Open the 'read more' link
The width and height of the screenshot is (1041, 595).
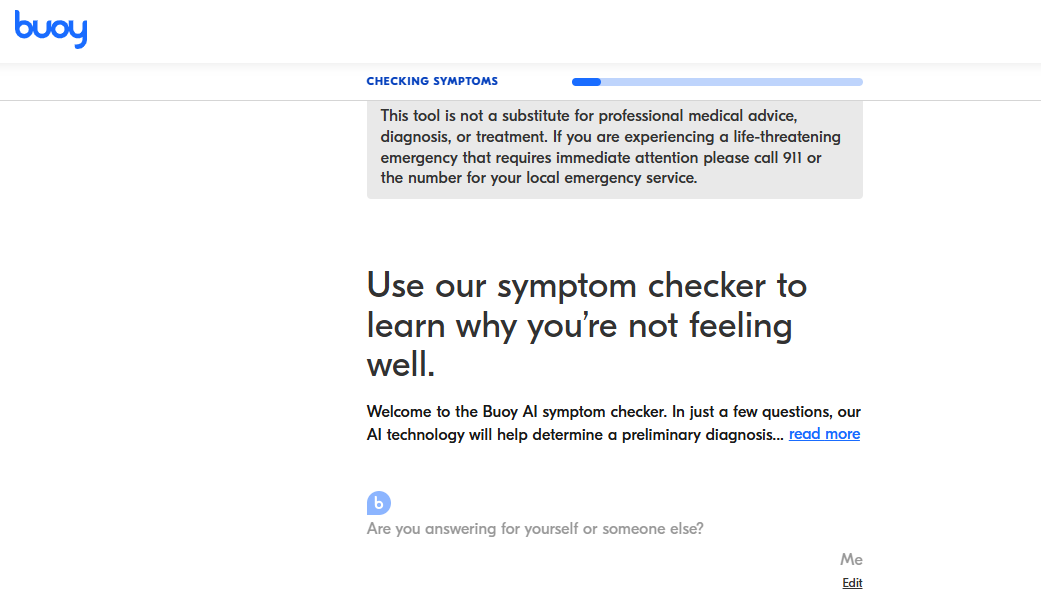tap(824, 434)
